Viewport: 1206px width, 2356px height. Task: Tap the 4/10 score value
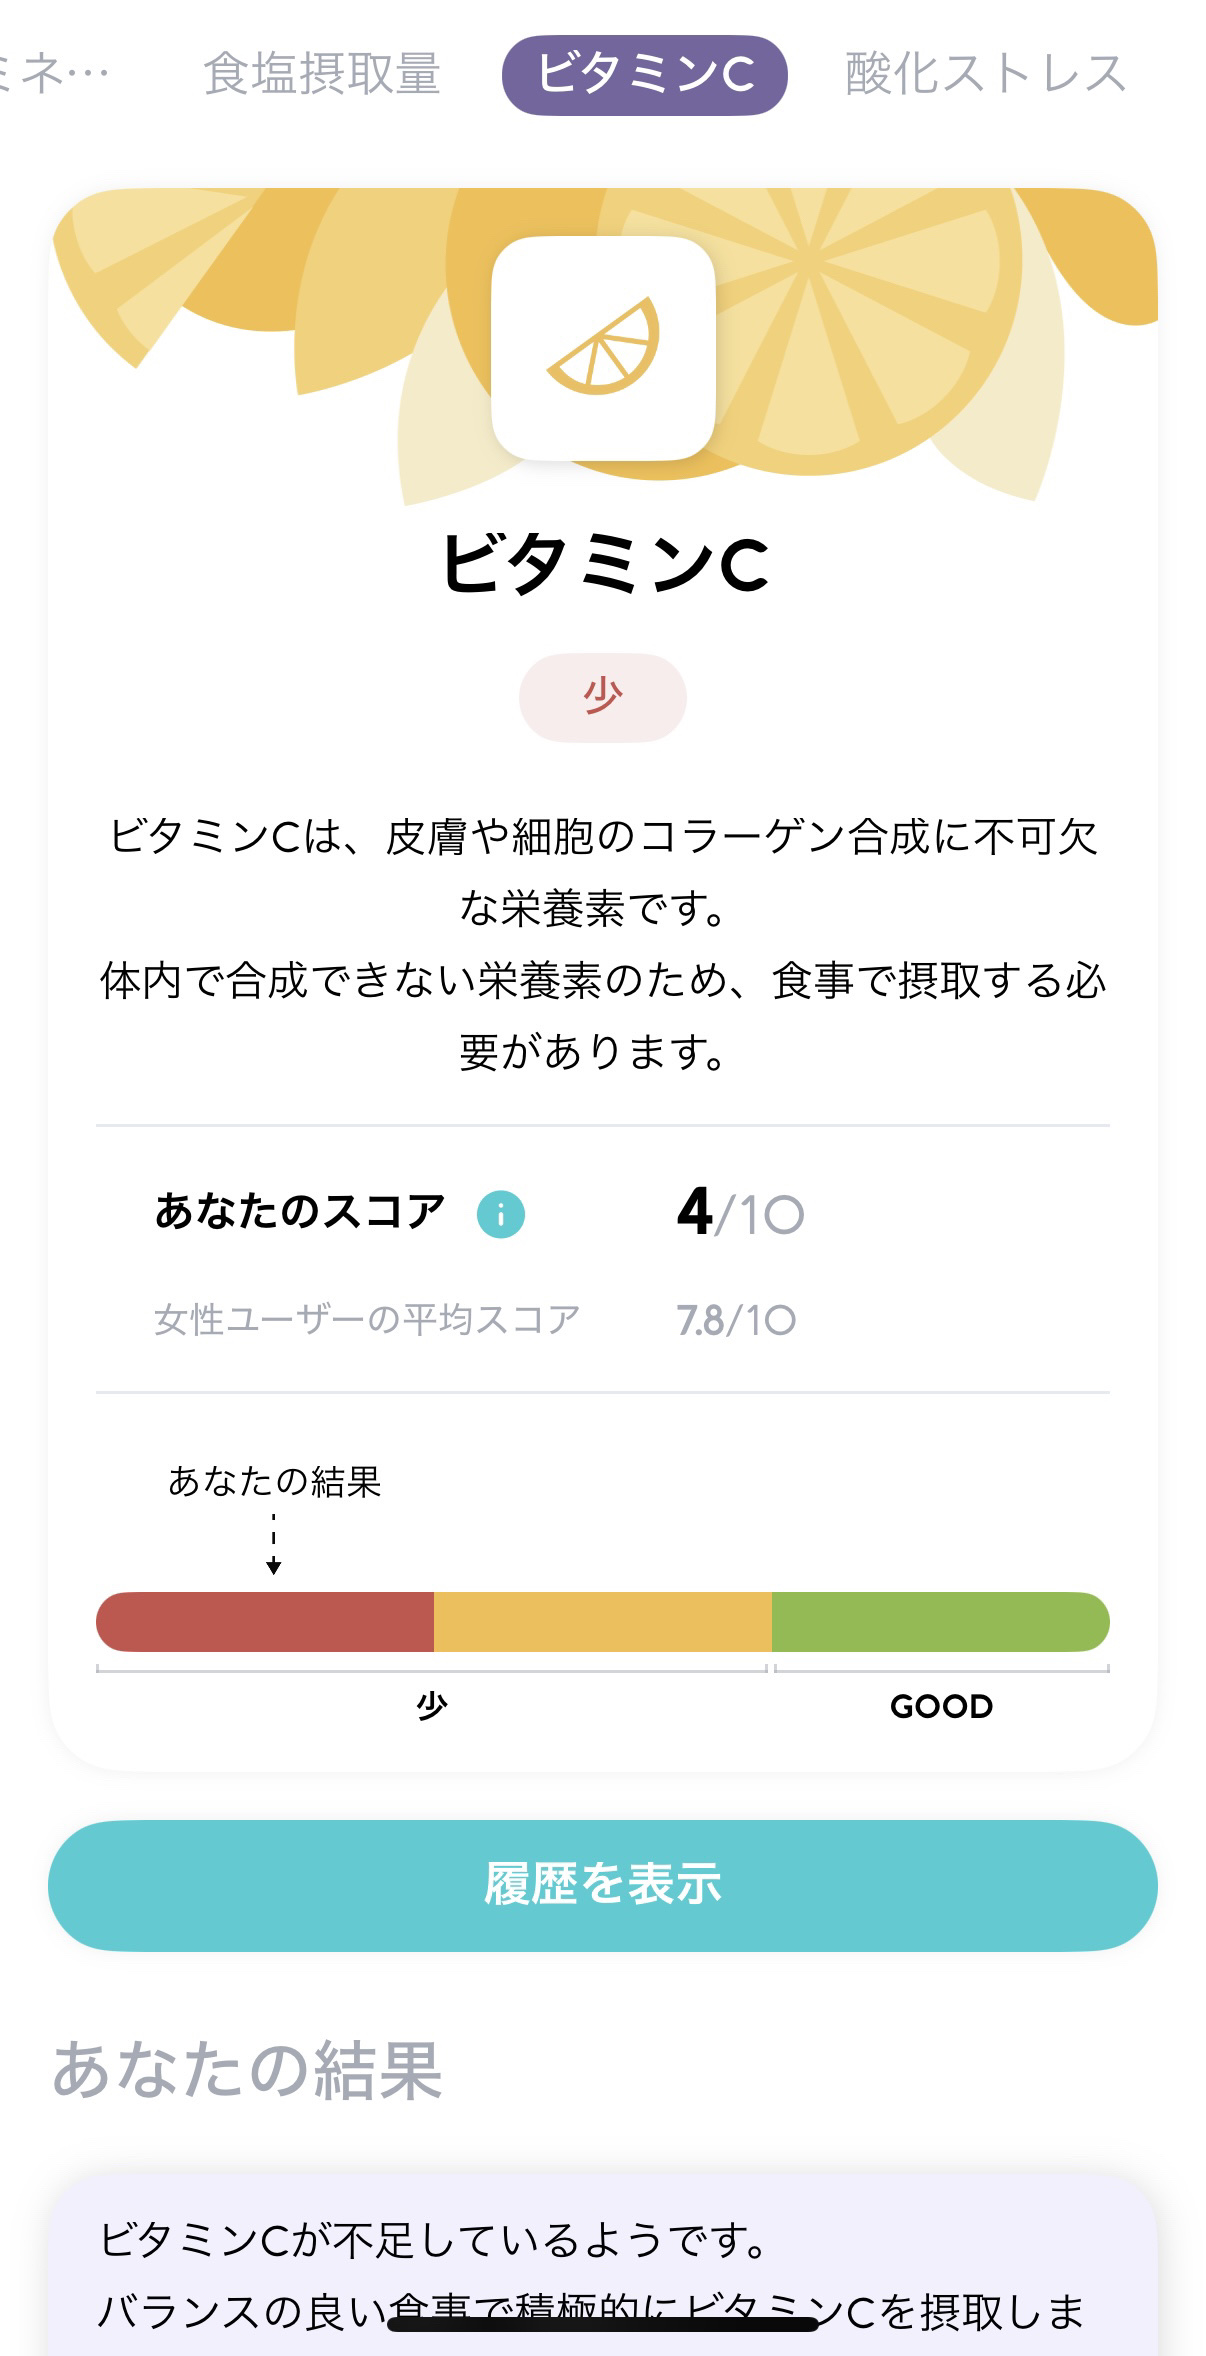pyautogui.click(x=740, y=1213)
